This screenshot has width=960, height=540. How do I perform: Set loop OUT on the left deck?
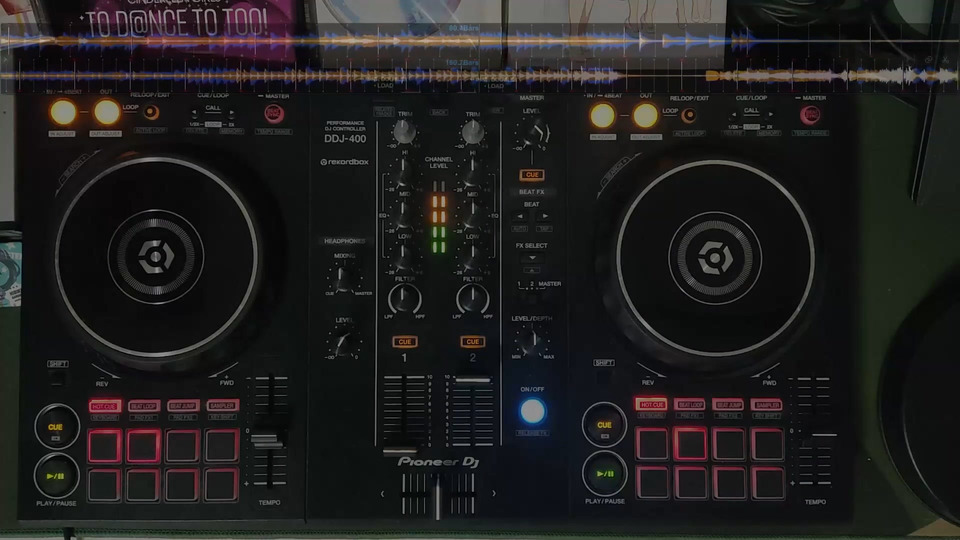pos(107,113)
